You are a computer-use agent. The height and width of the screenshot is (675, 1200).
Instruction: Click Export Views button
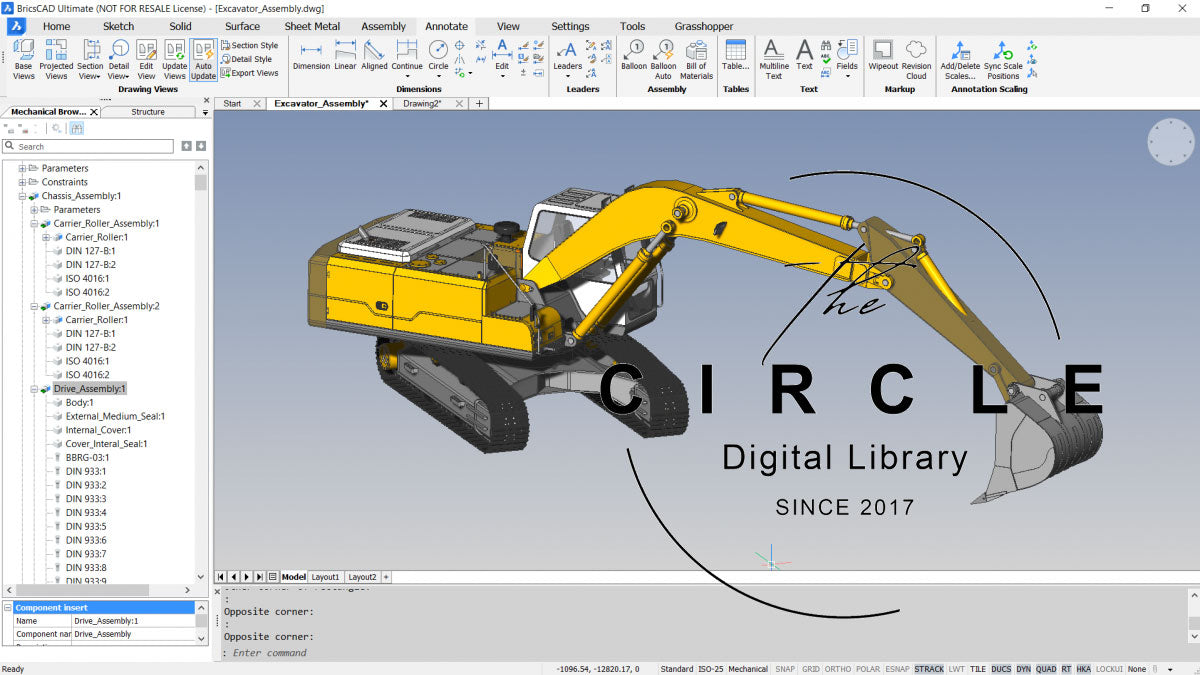[x=249, y=73]
